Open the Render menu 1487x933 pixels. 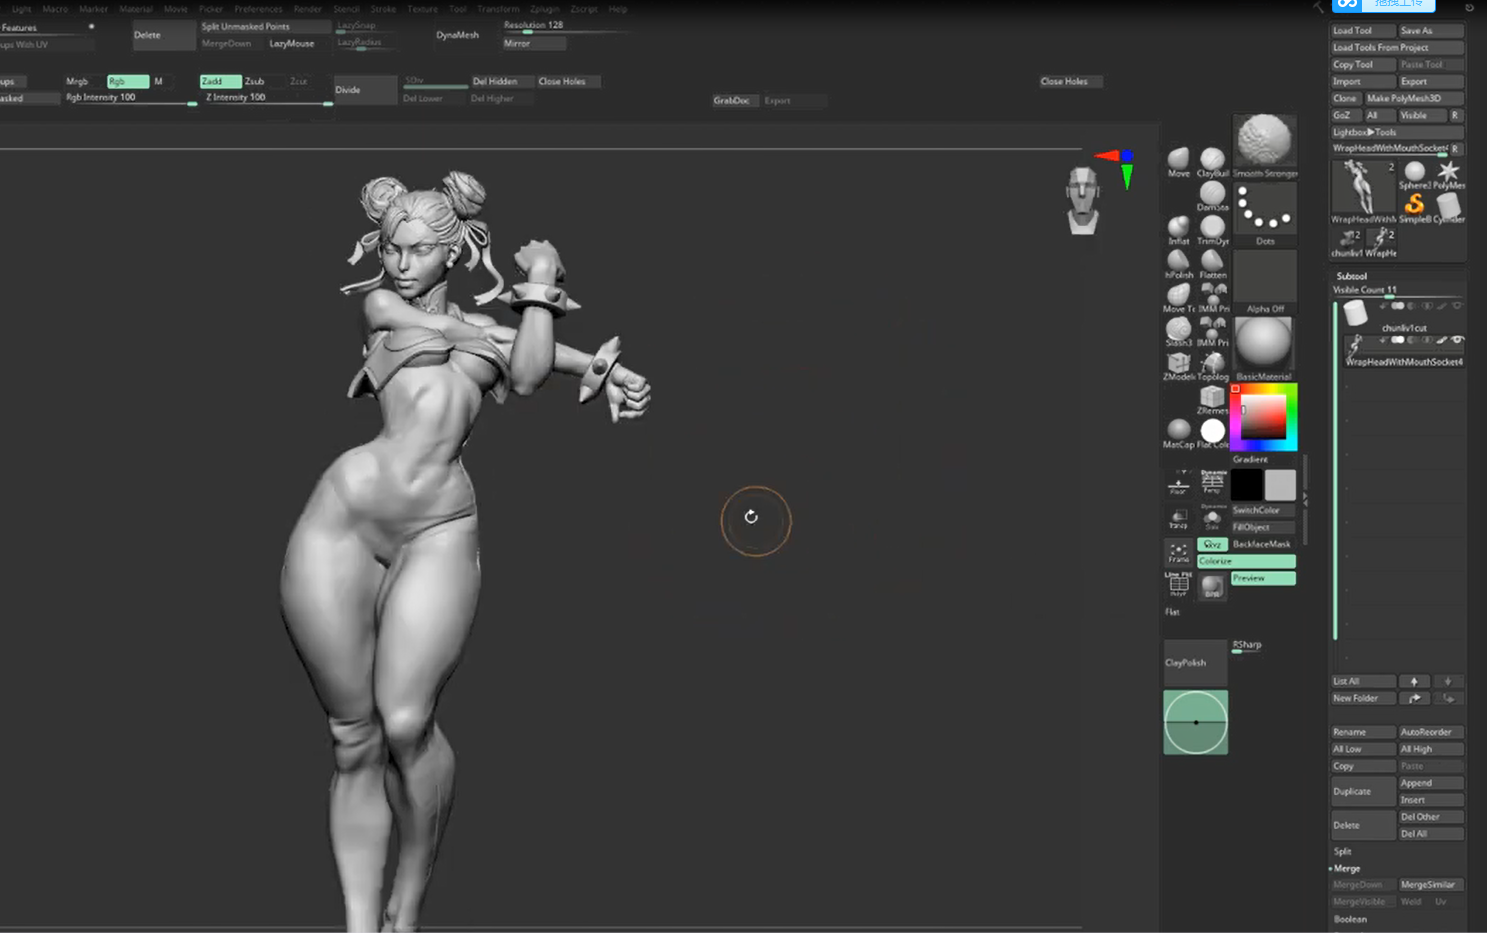coord(308,9)
